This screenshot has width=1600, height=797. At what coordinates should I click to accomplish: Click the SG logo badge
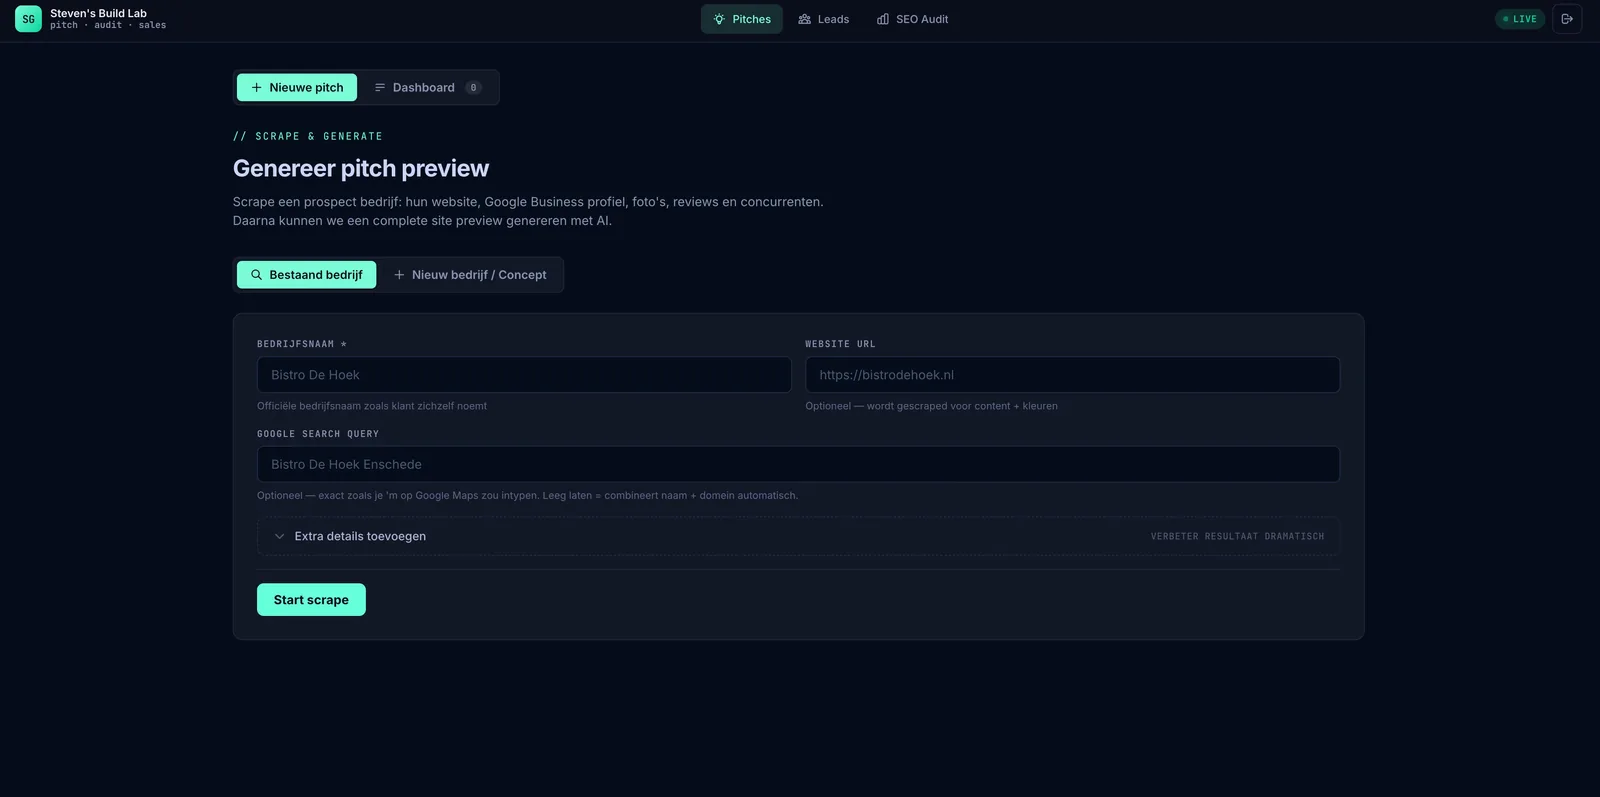tap(28, 19)
